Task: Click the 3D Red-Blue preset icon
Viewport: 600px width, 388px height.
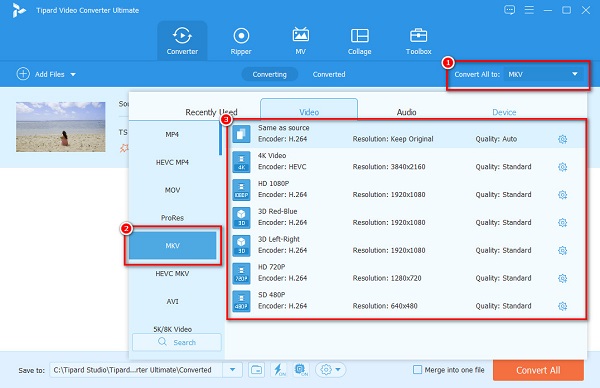Action: [x=241, y=217]
